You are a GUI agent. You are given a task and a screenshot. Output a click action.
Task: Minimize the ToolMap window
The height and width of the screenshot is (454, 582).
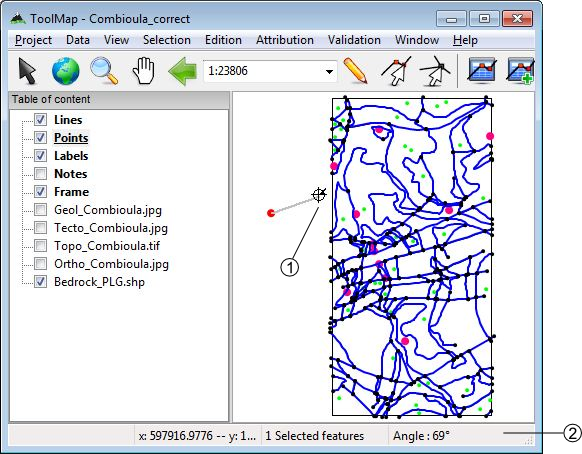click(451, 19)
